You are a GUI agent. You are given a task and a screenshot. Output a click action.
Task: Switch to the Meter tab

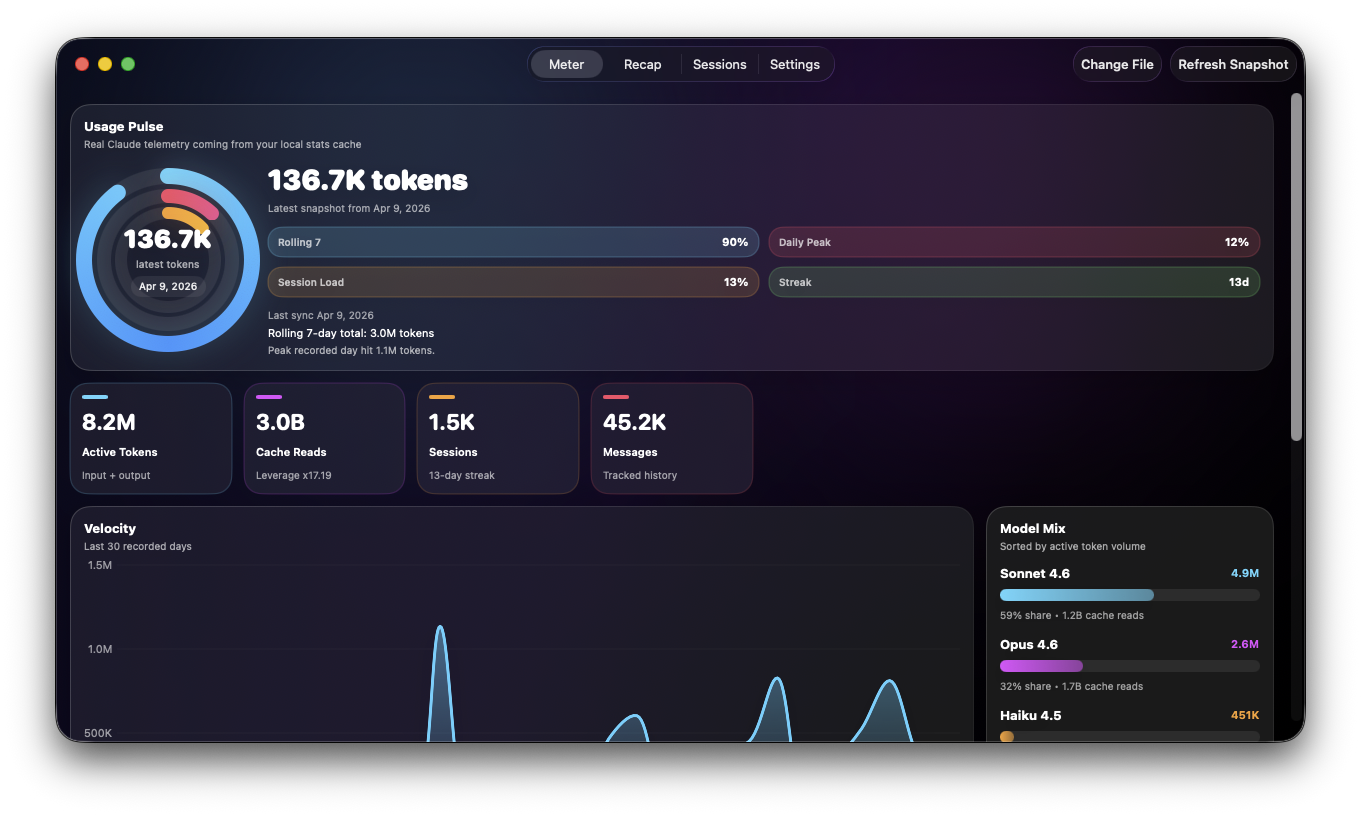(x=566, y=64)
